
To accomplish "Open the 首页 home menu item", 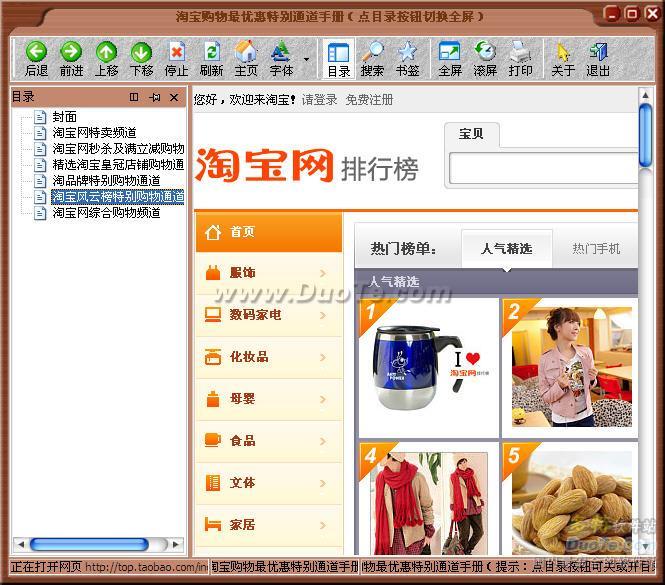I will point(269,232).
